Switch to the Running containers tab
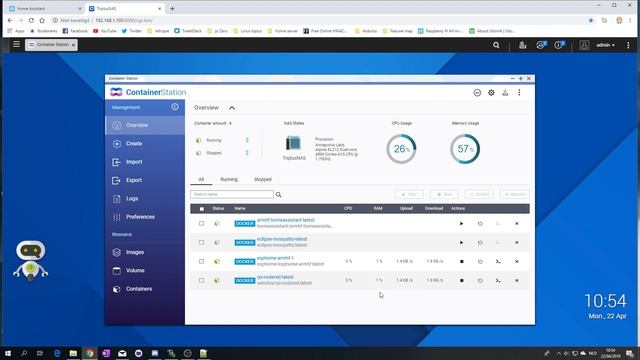The width and height of the screenshot is (640, 360). (x=229, y=180)
